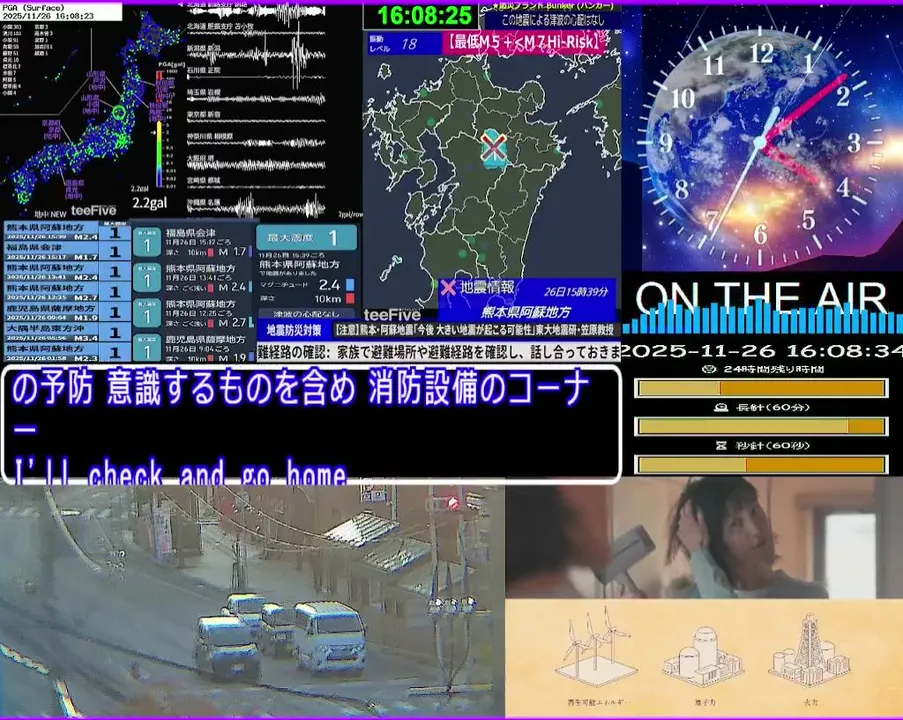The height and width of the screenshot is (720, 903).
Task: Click the 長針(60分) progress bar
Action: coord(761,426)
